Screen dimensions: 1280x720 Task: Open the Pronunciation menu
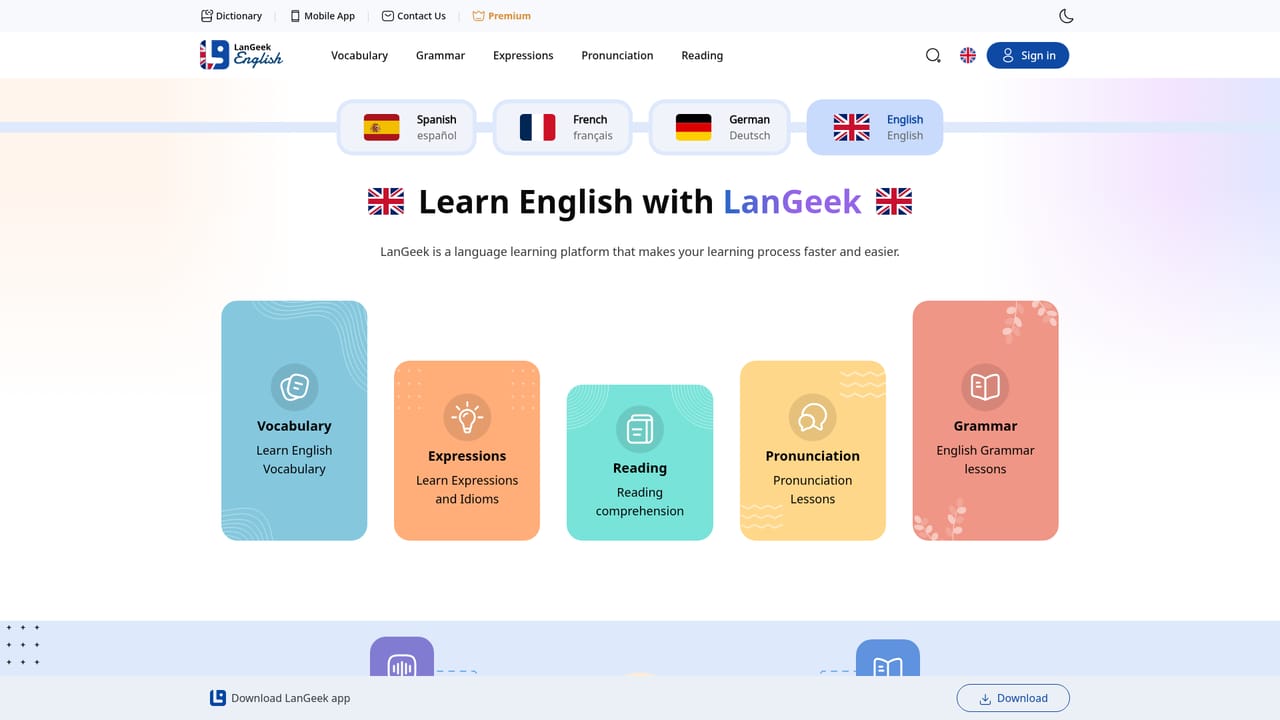(617, 56)
